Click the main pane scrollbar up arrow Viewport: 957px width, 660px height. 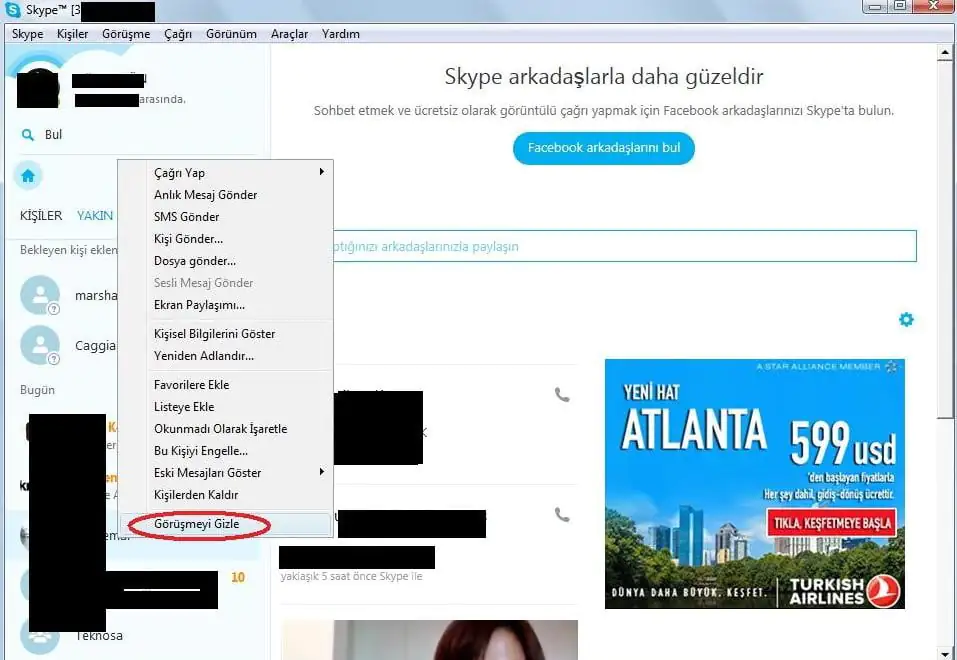click(945, 53)
